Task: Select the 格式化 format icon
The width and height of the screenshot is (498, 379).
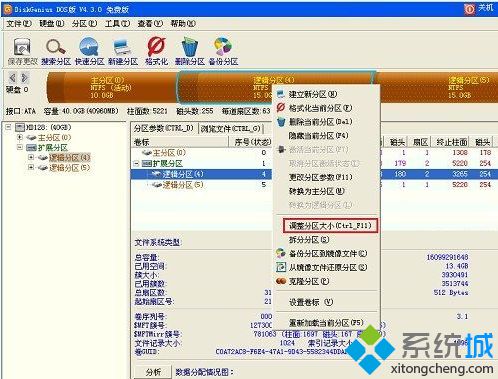Action: pyautogui.click(x=156, y=47)
